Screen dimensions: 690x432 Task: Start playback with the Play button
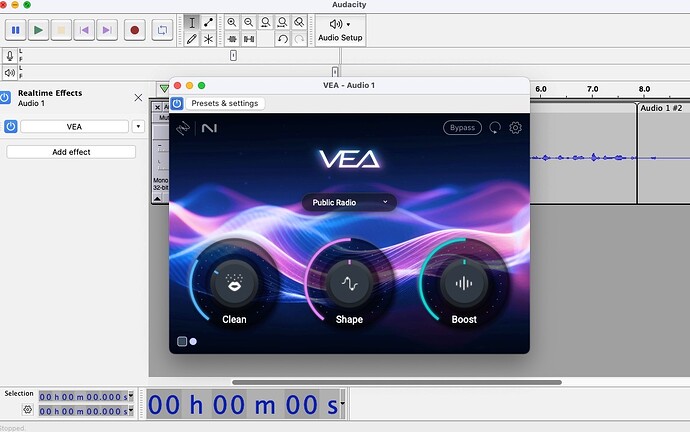click(x=38, y=30)
